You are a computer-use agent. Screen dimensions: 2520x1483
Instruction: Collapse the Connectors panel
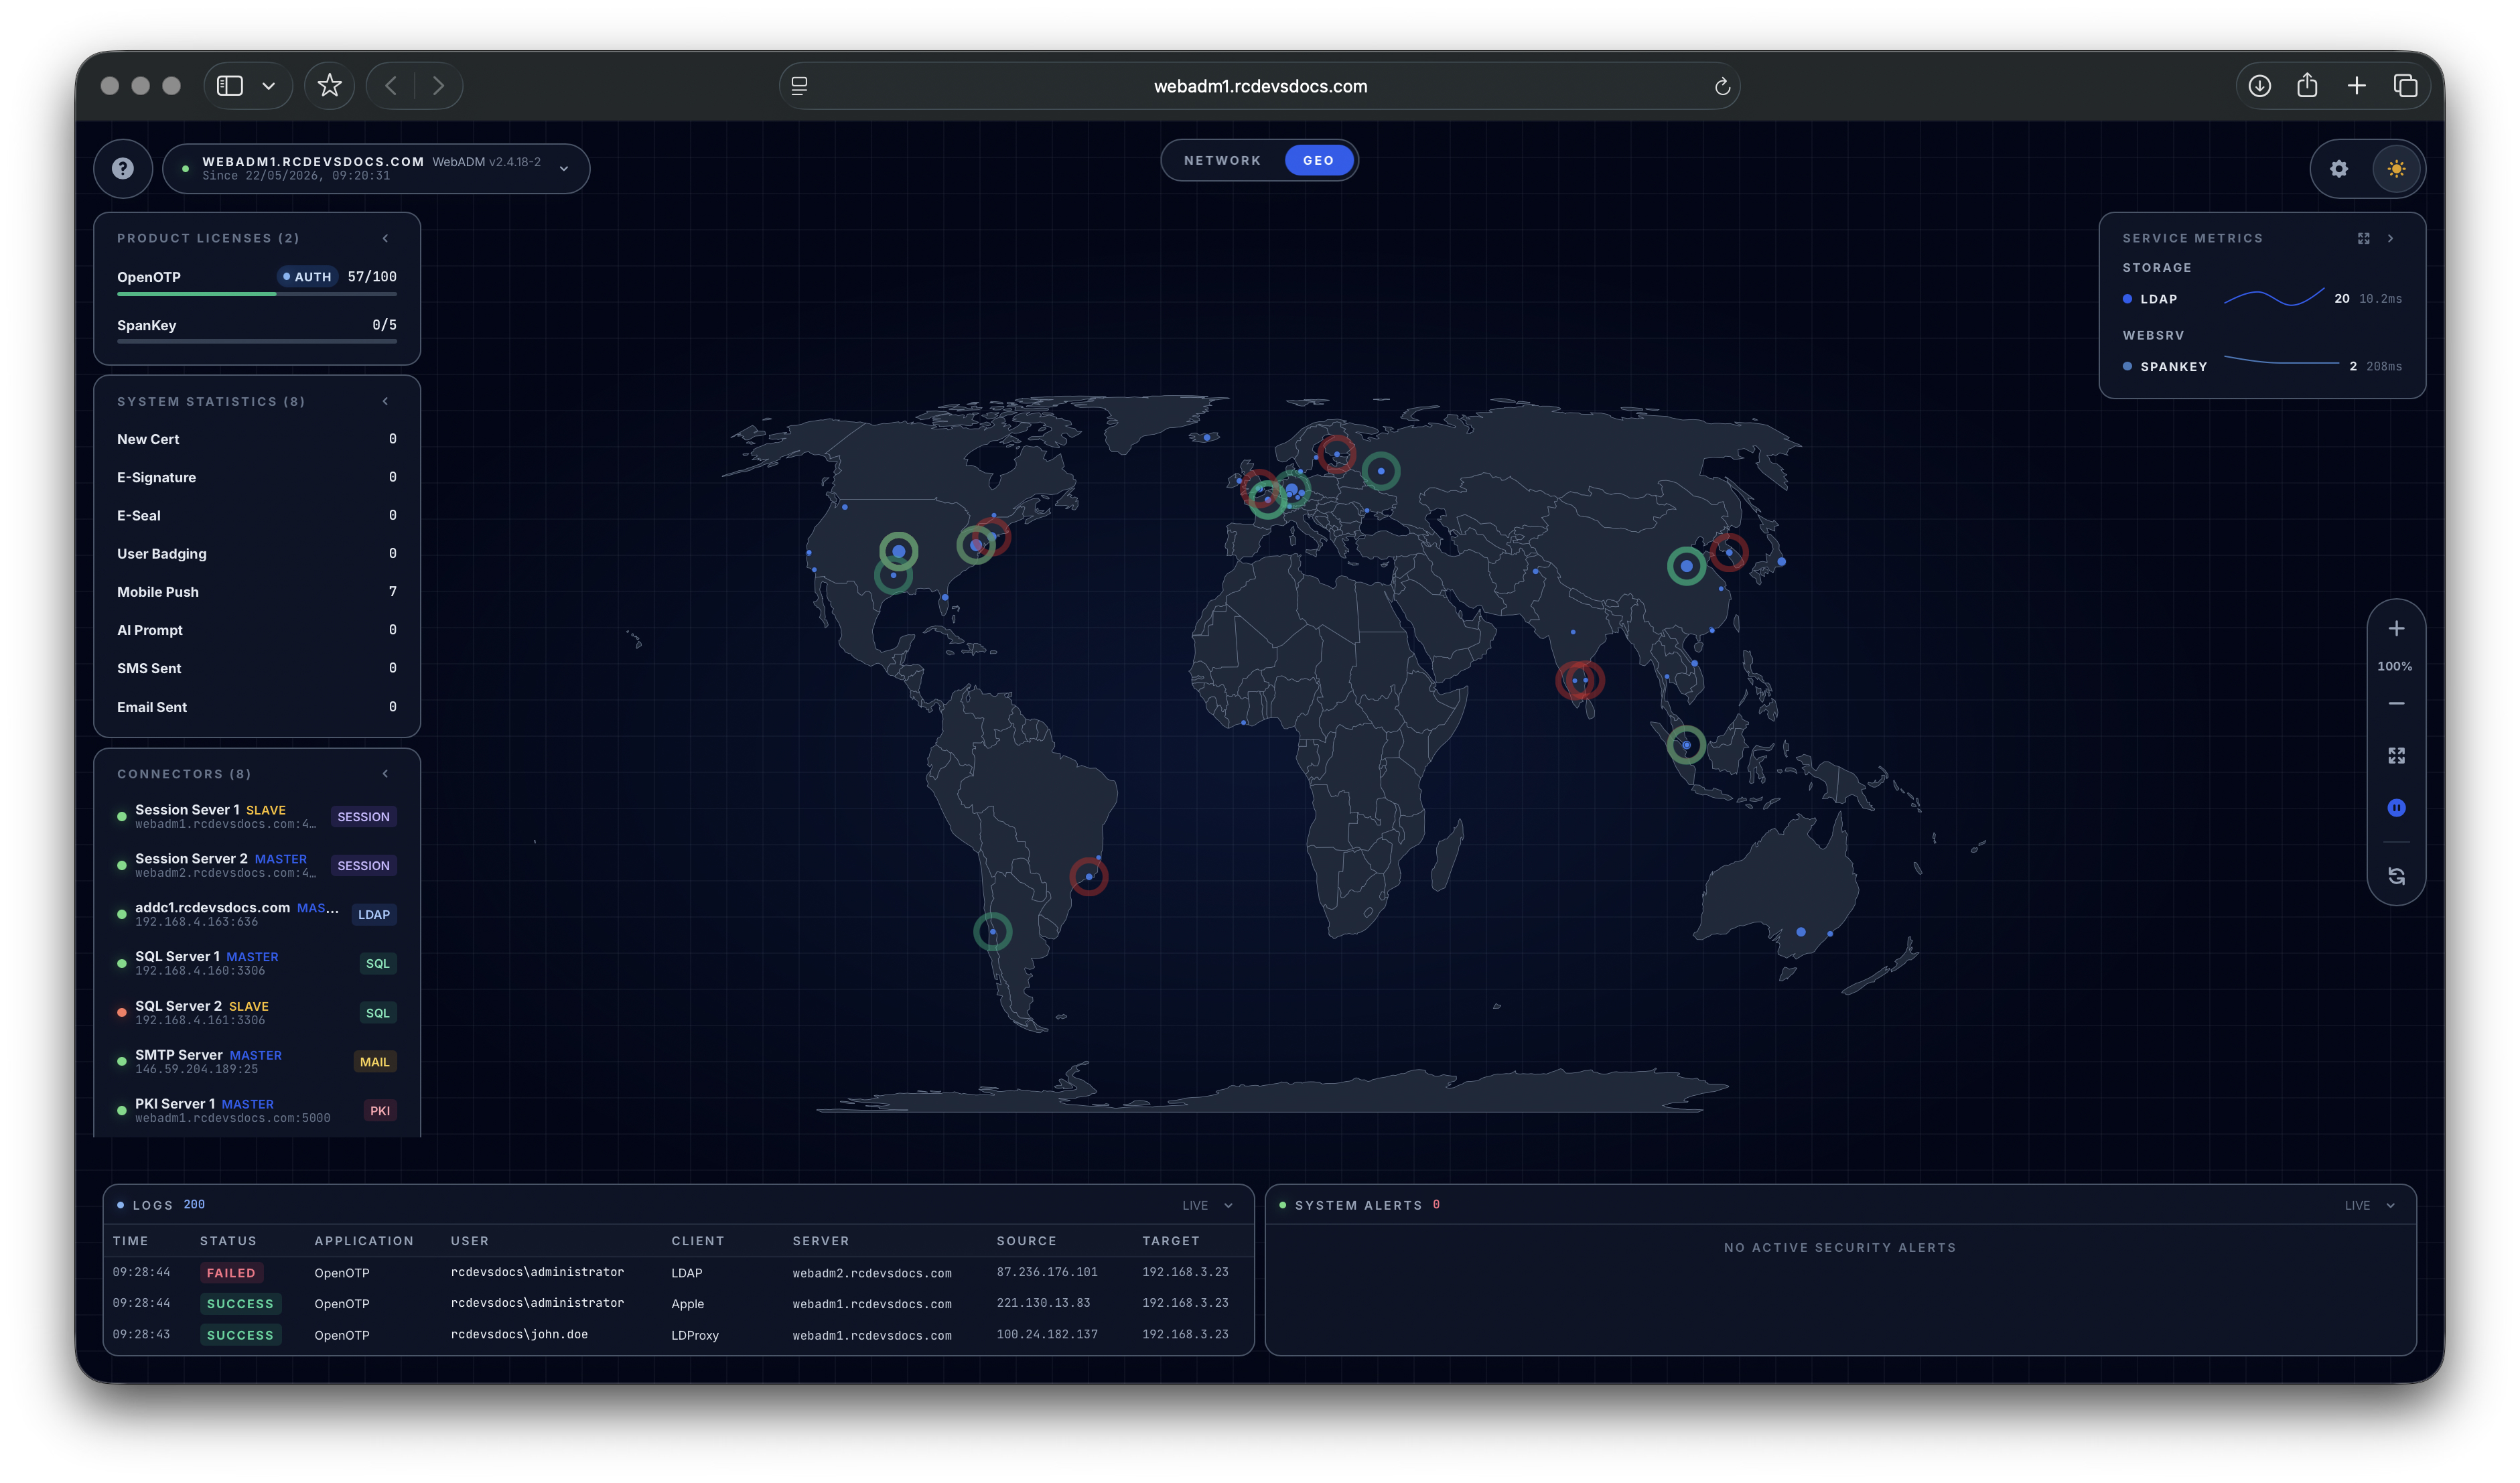point(385,774)
